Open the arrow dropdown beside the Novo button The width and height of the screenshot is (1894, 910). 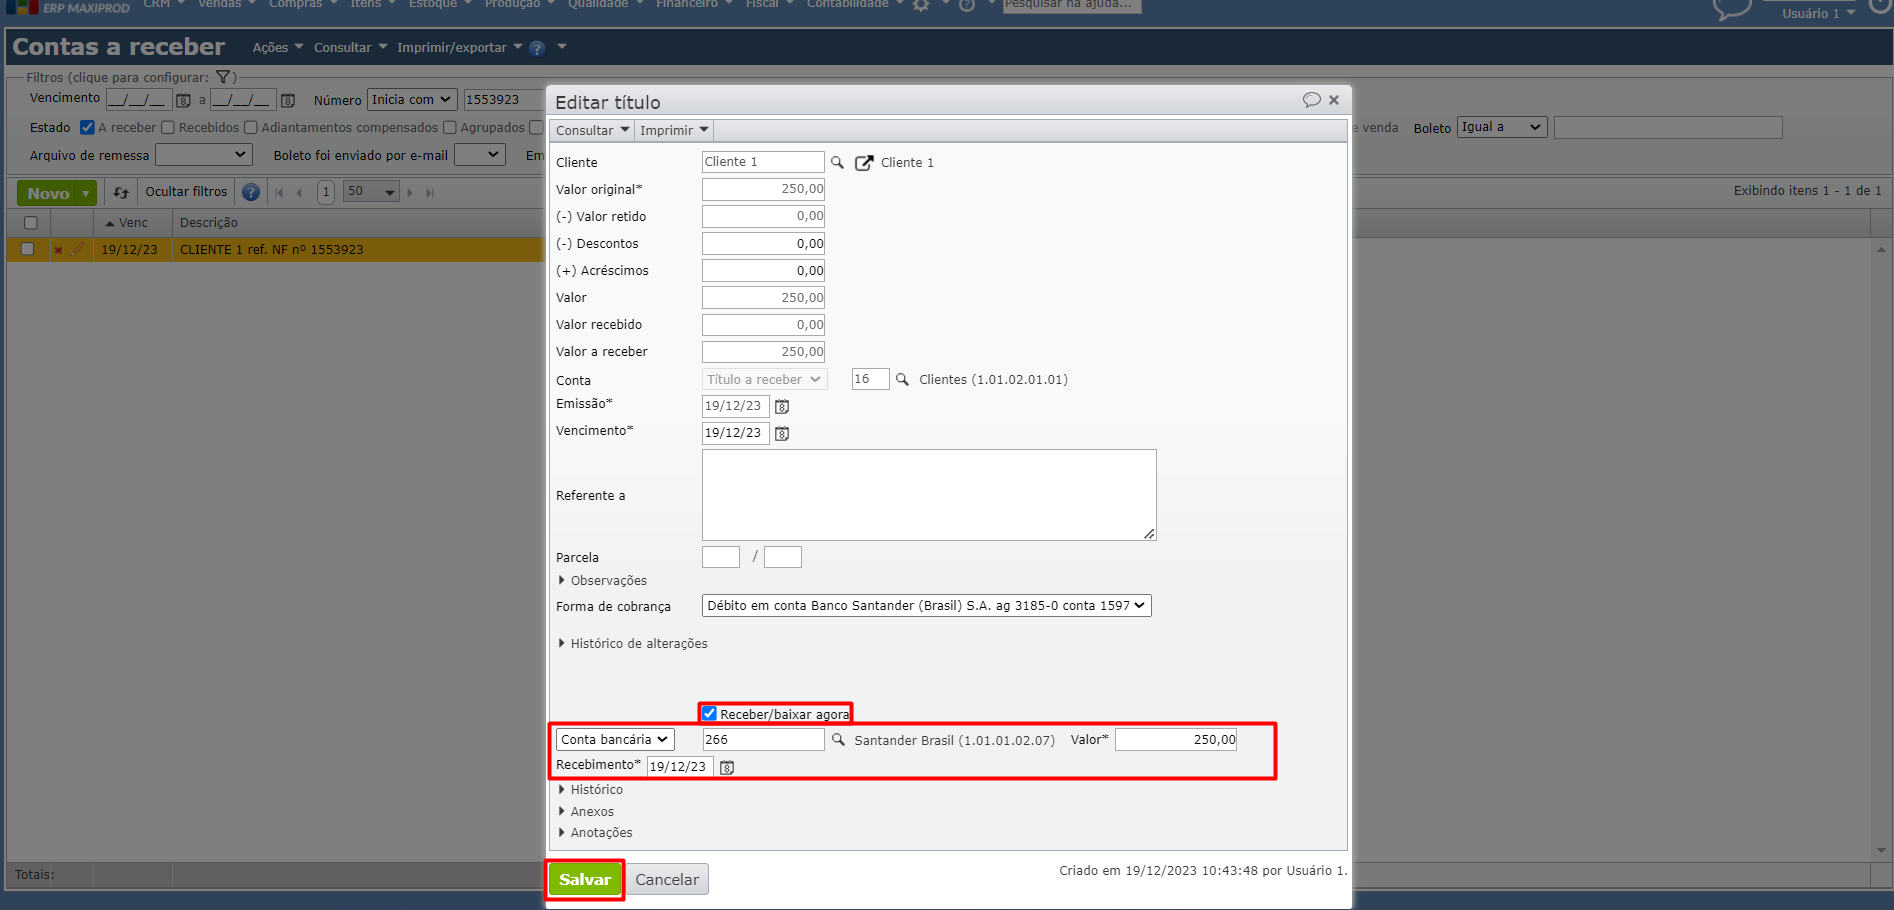[x=86, y=194]
